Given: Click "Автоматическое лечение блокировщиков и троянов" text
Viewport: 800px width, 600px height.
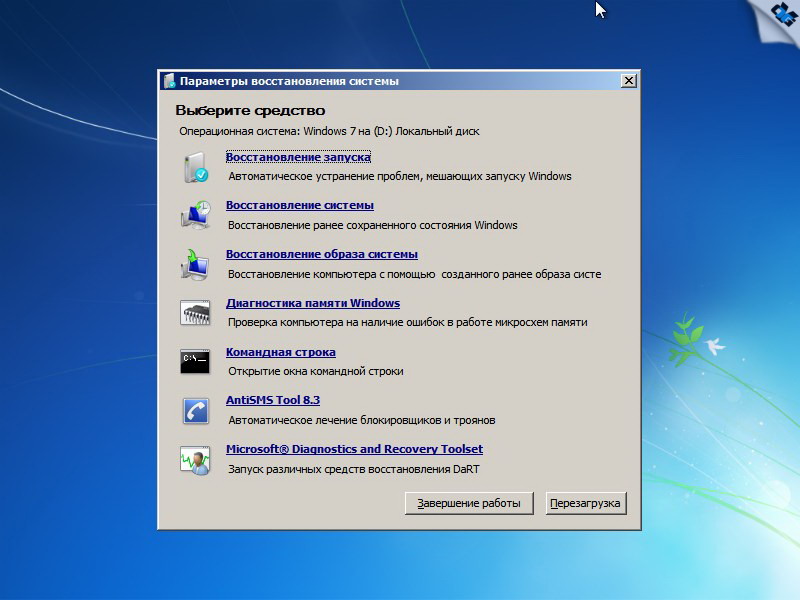Looking at the screenshot, I should (x=362, y=420).
